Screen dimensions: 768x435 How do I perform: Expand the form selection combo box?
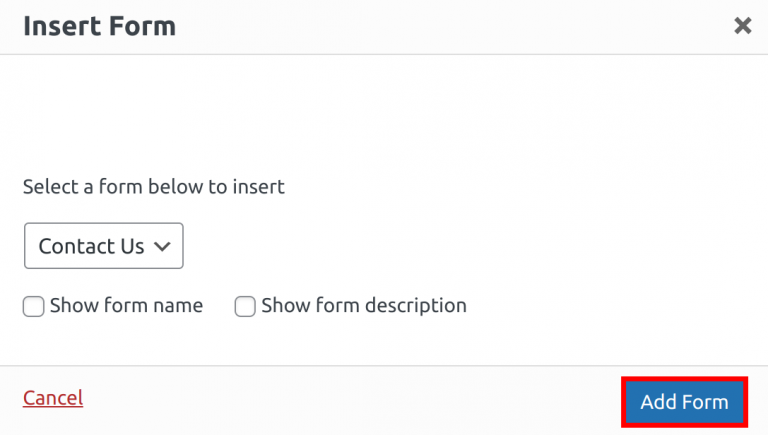104,246
